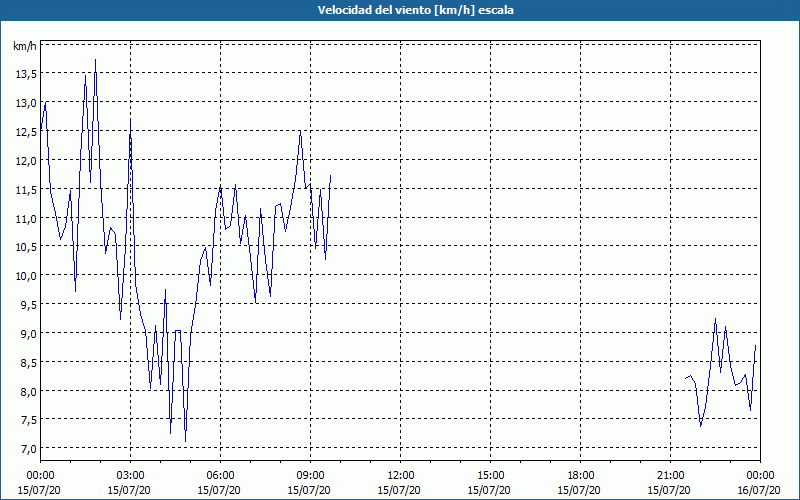Choose the '12:00' time label
800x500 pixels.
click(401, 476)
